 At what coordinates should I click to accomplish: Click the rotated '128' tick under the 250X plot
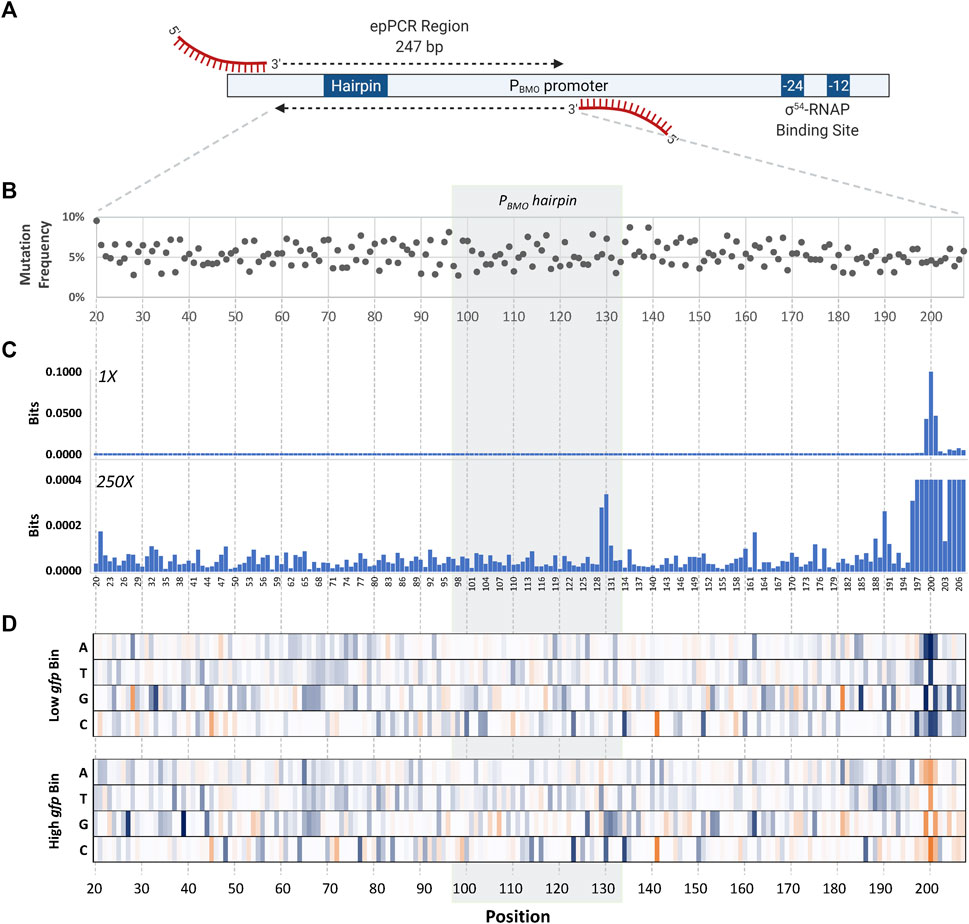(x=597, y=584)
